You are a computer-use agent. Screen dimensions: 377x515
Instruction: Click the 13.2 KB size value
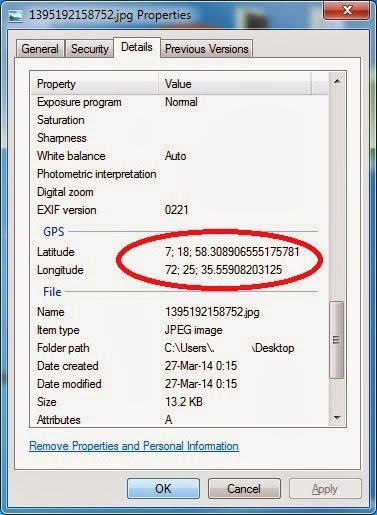[x=184, y=402]
